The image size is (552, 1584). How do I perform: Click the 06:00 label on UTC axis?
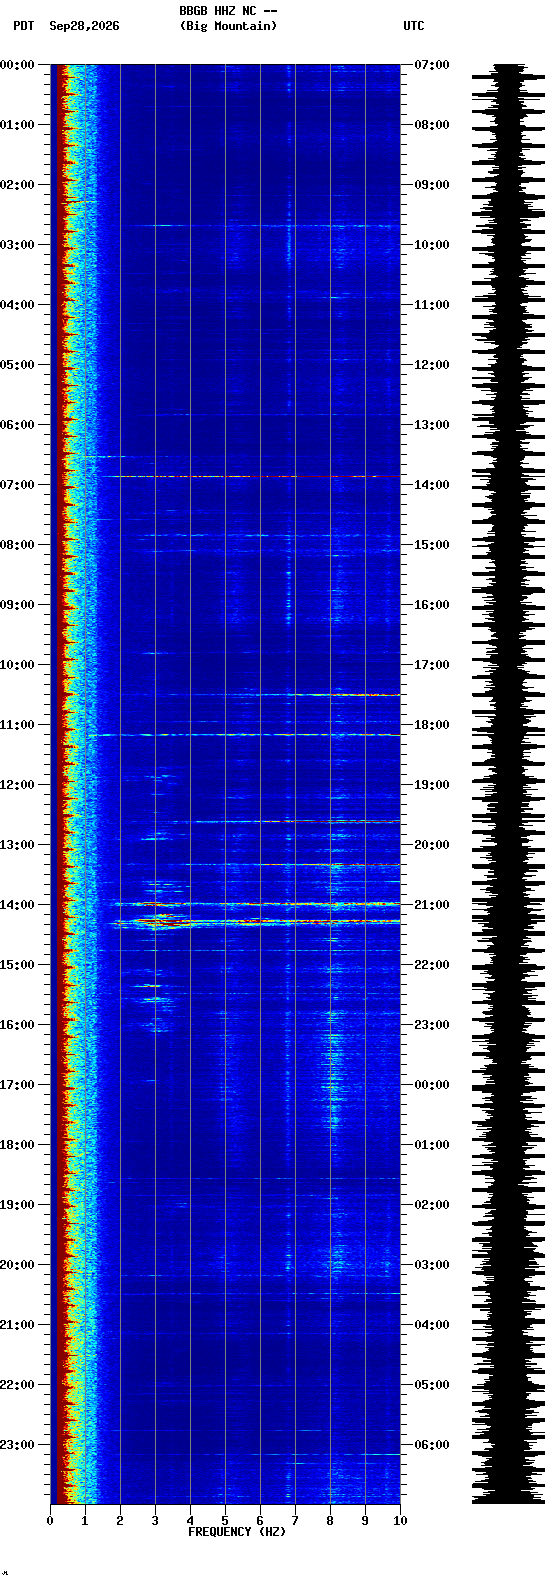point(432,1445)
